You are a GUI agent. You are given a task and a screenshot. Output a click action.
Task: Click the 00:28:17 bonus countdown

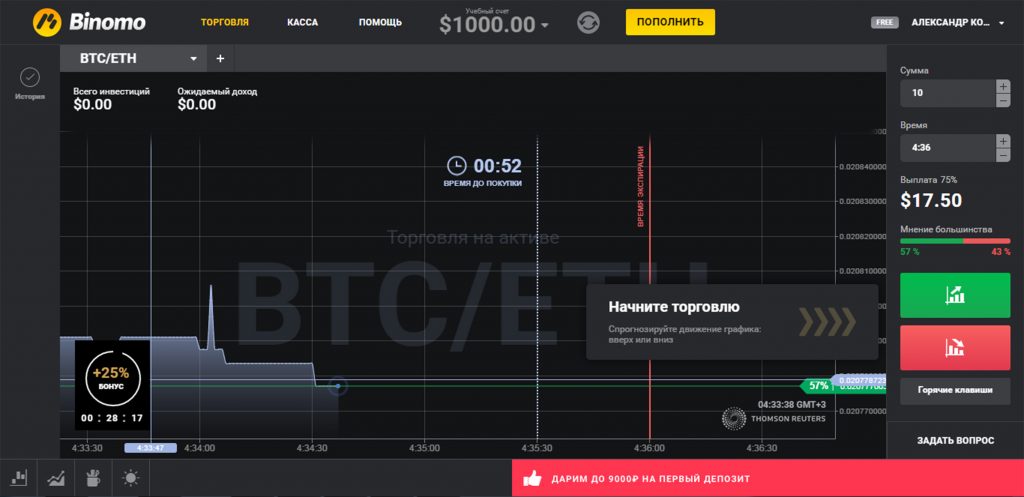[x=112, y=418]
